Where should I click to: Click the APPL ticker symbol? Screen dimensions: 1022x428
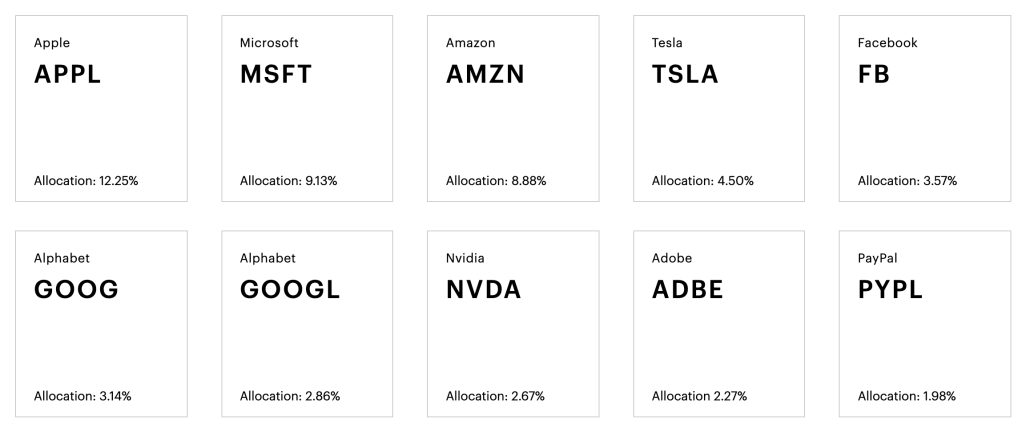[x=68, y=75]
